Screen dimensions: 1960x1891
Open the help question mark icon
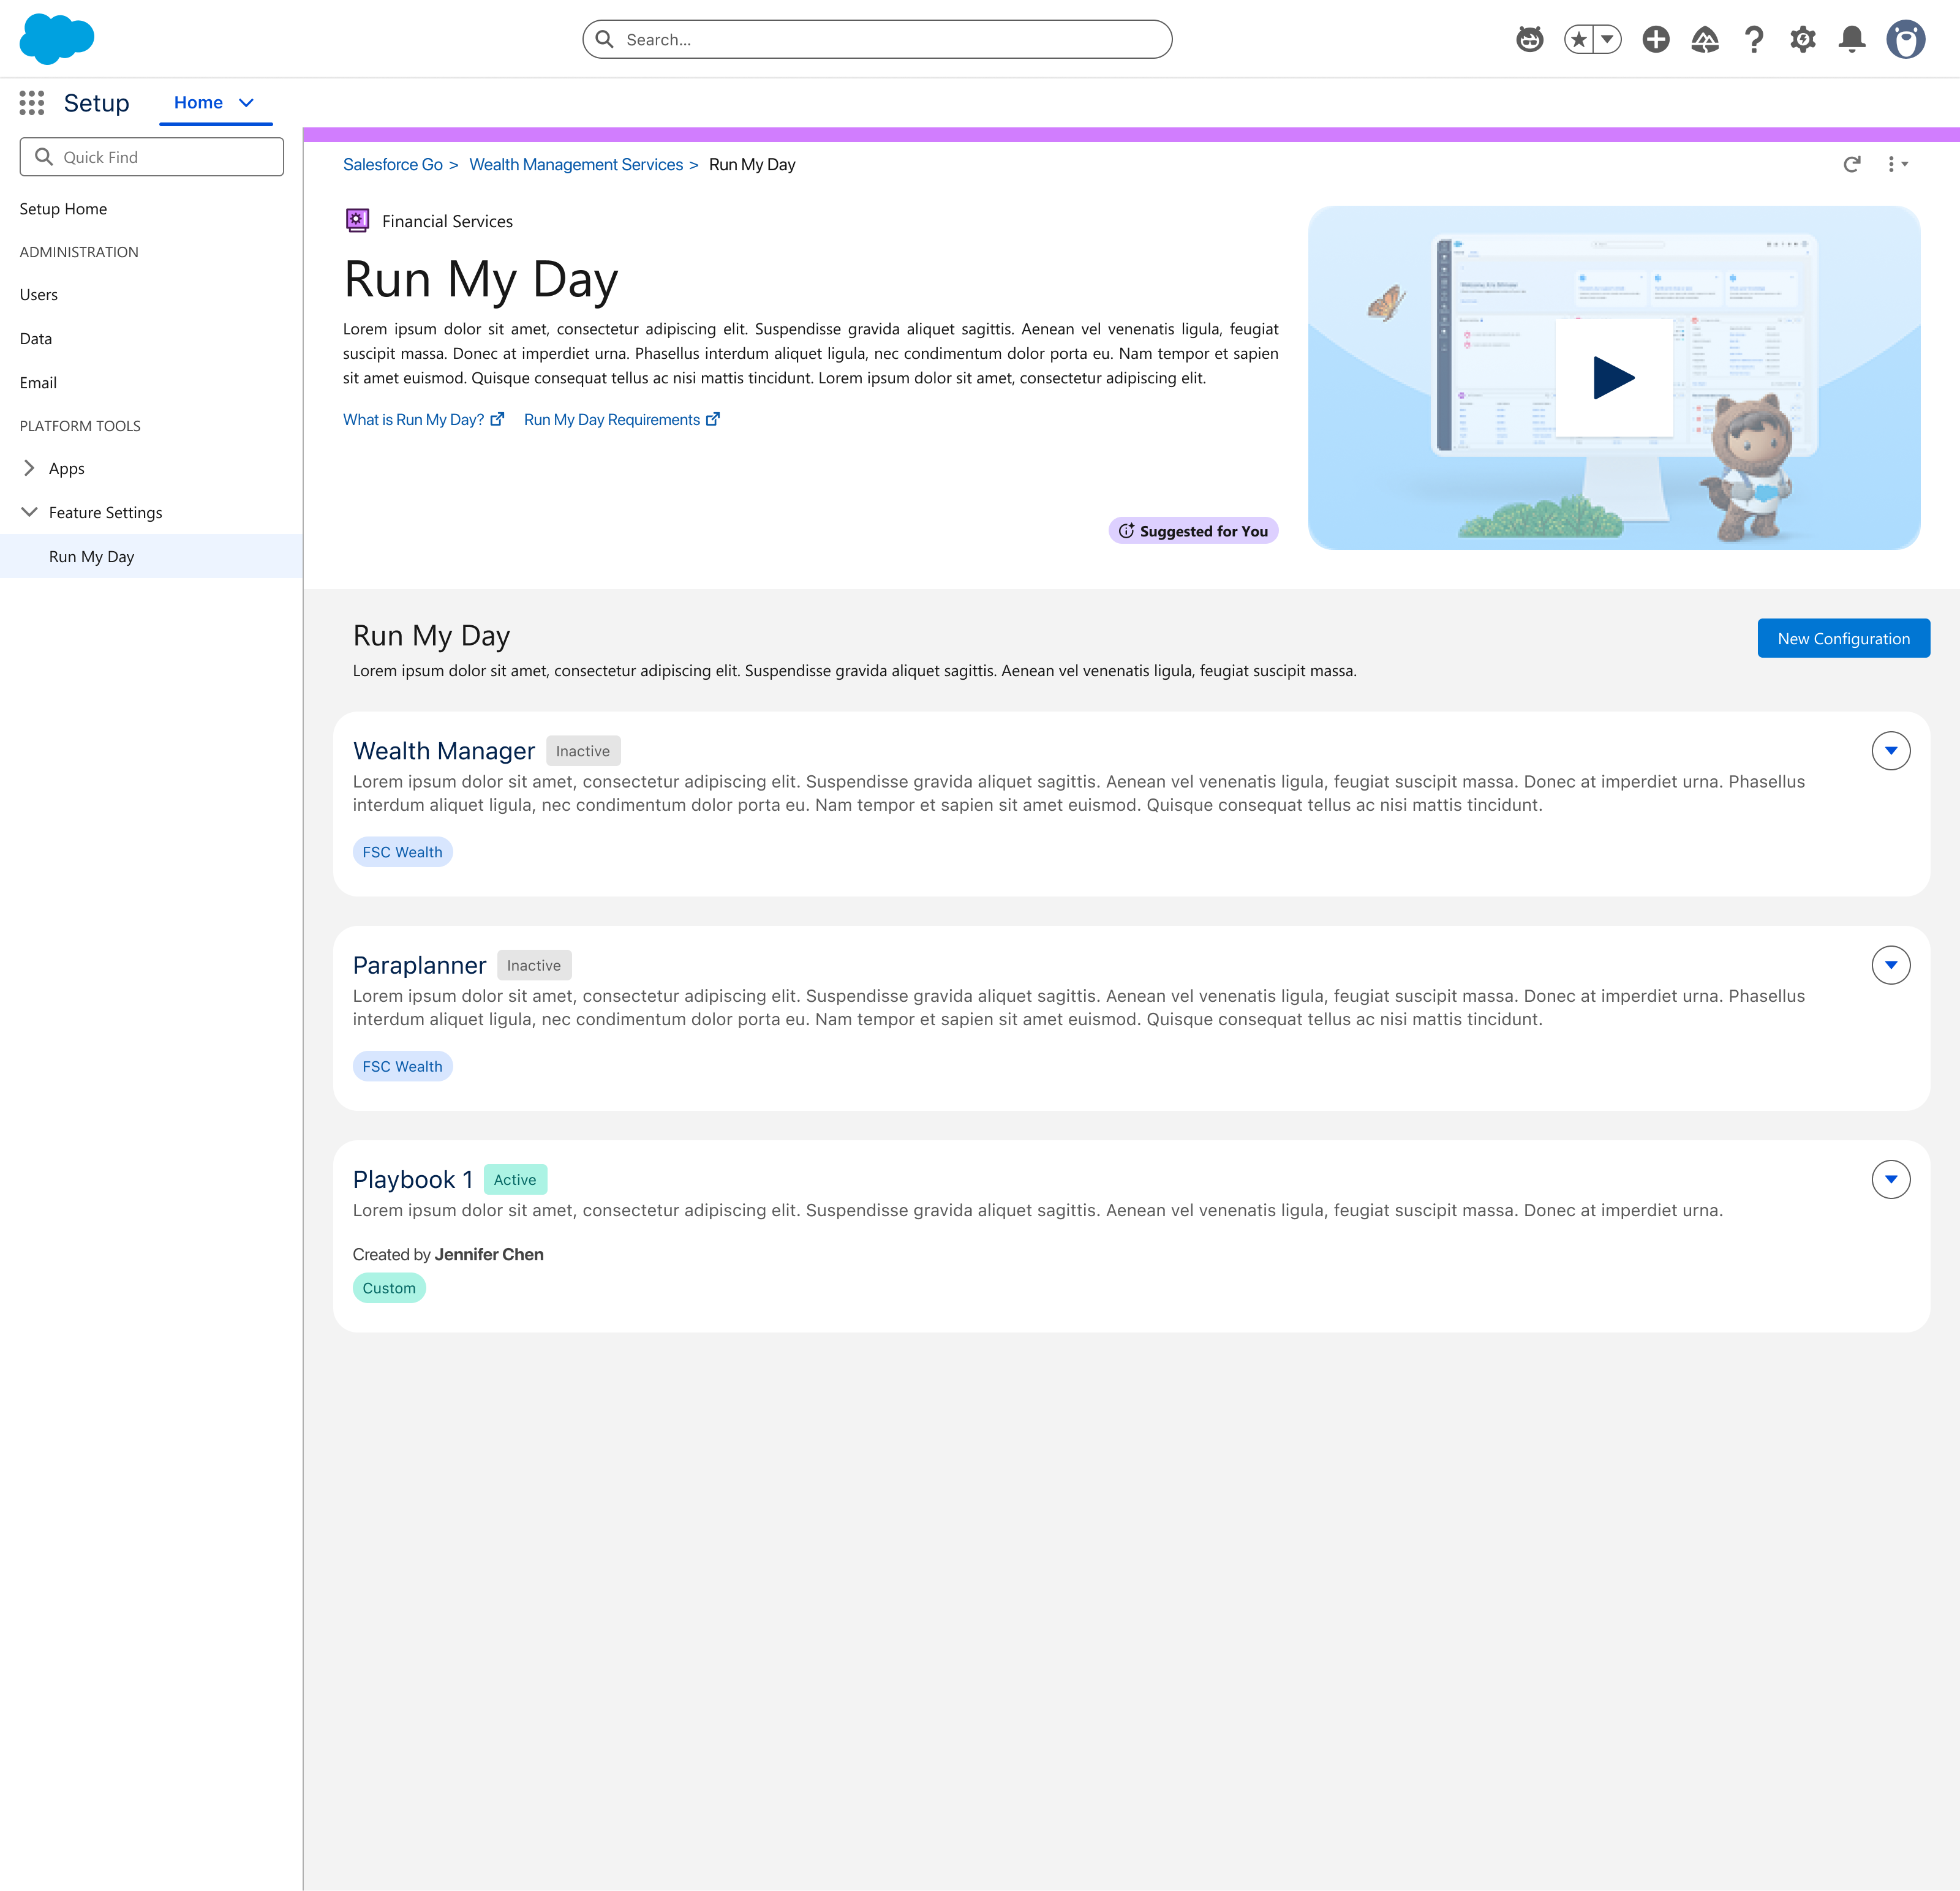pyautogui.click(x=1753, y=39)
